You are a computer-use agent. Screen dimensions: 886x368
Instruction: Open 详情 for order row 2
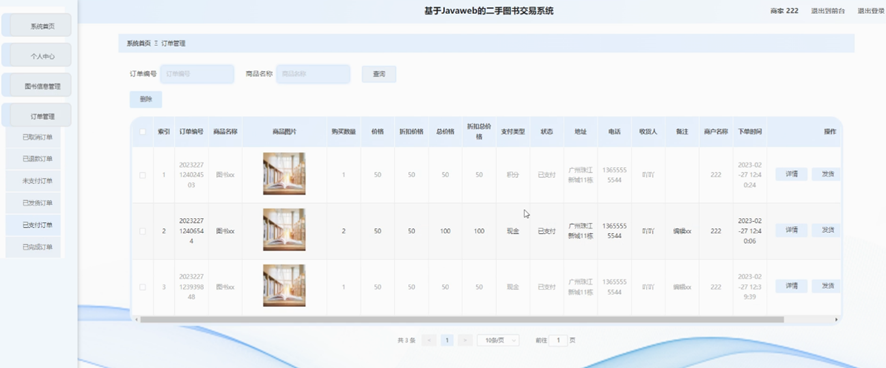[x=791, y=230]
